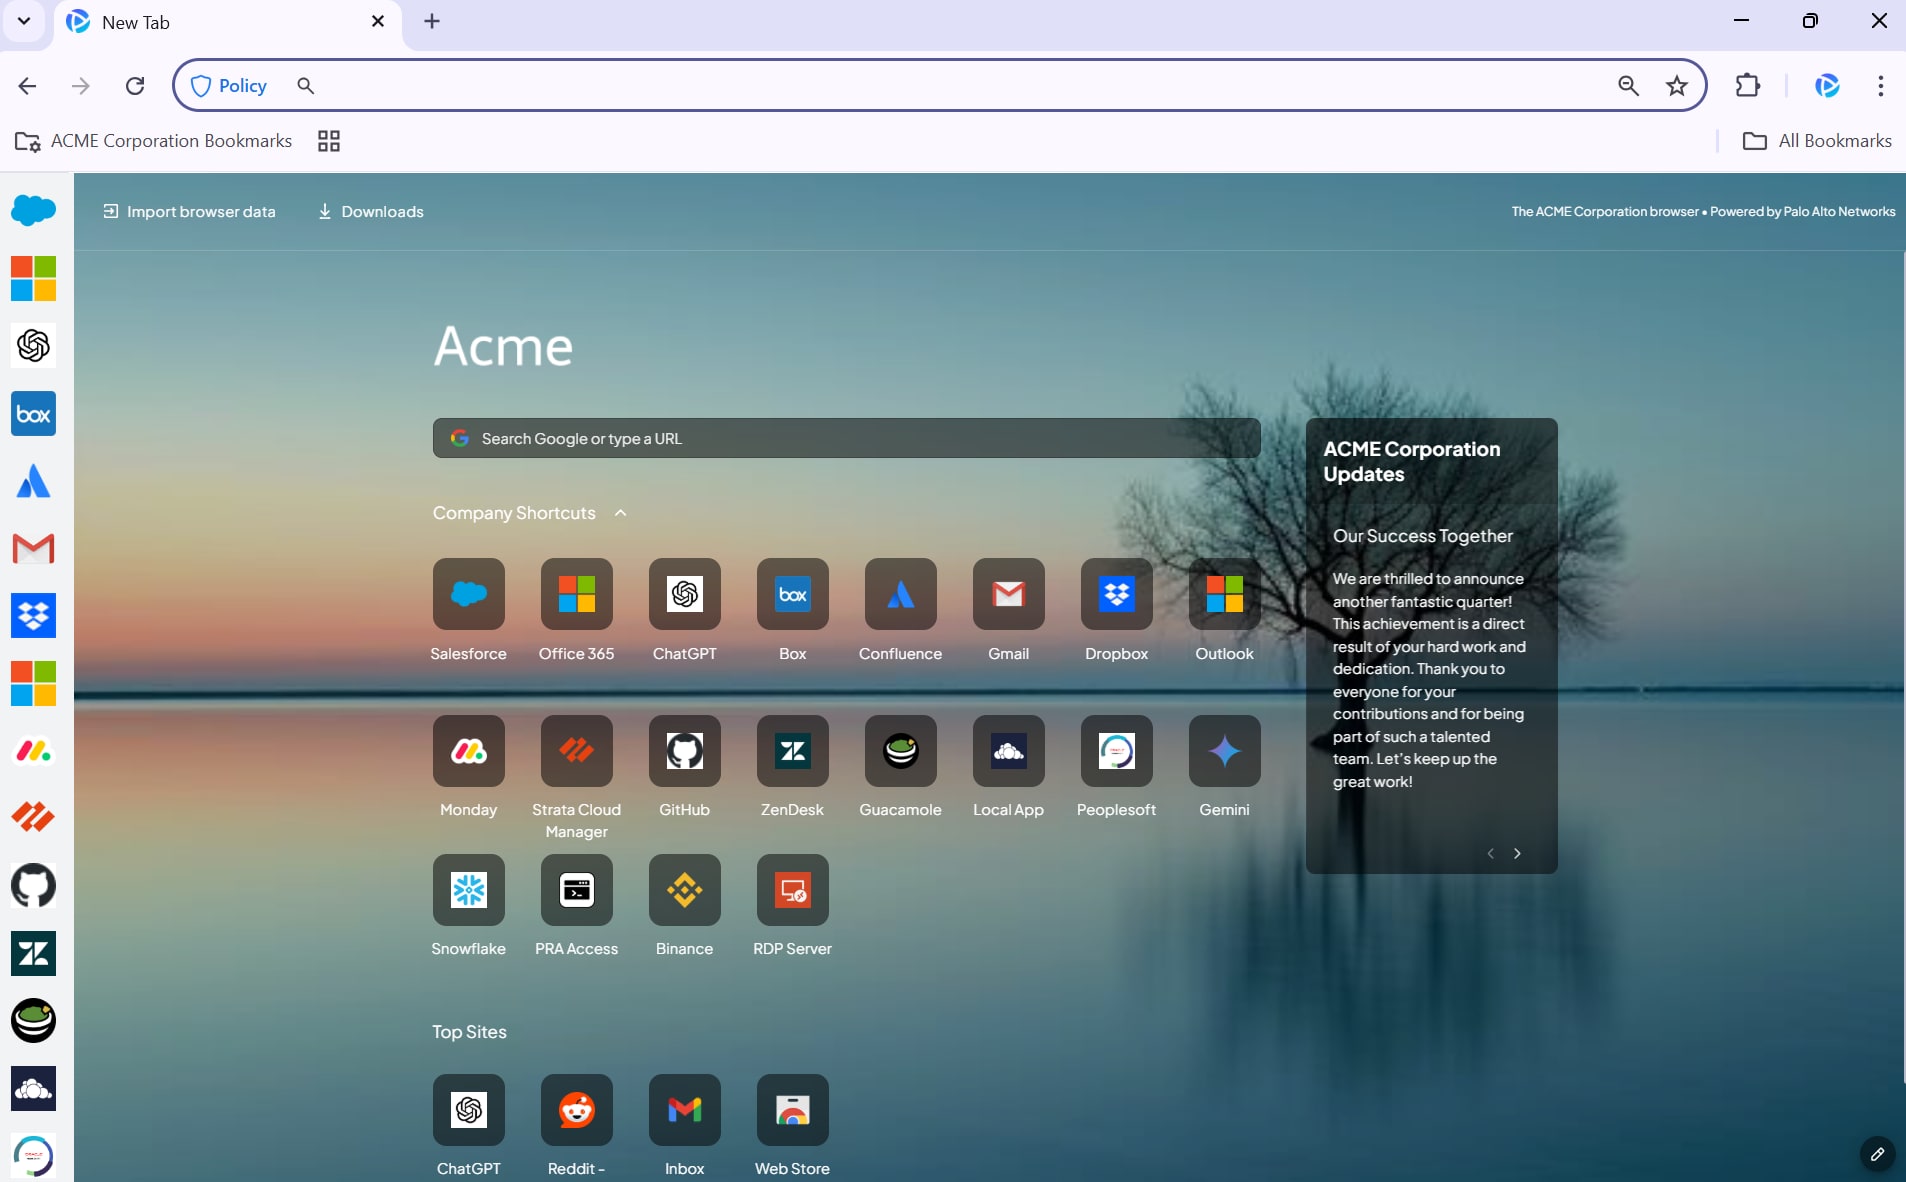Open a new browser tab
The image size is (1906, 1182).
(x=432, y=21)
